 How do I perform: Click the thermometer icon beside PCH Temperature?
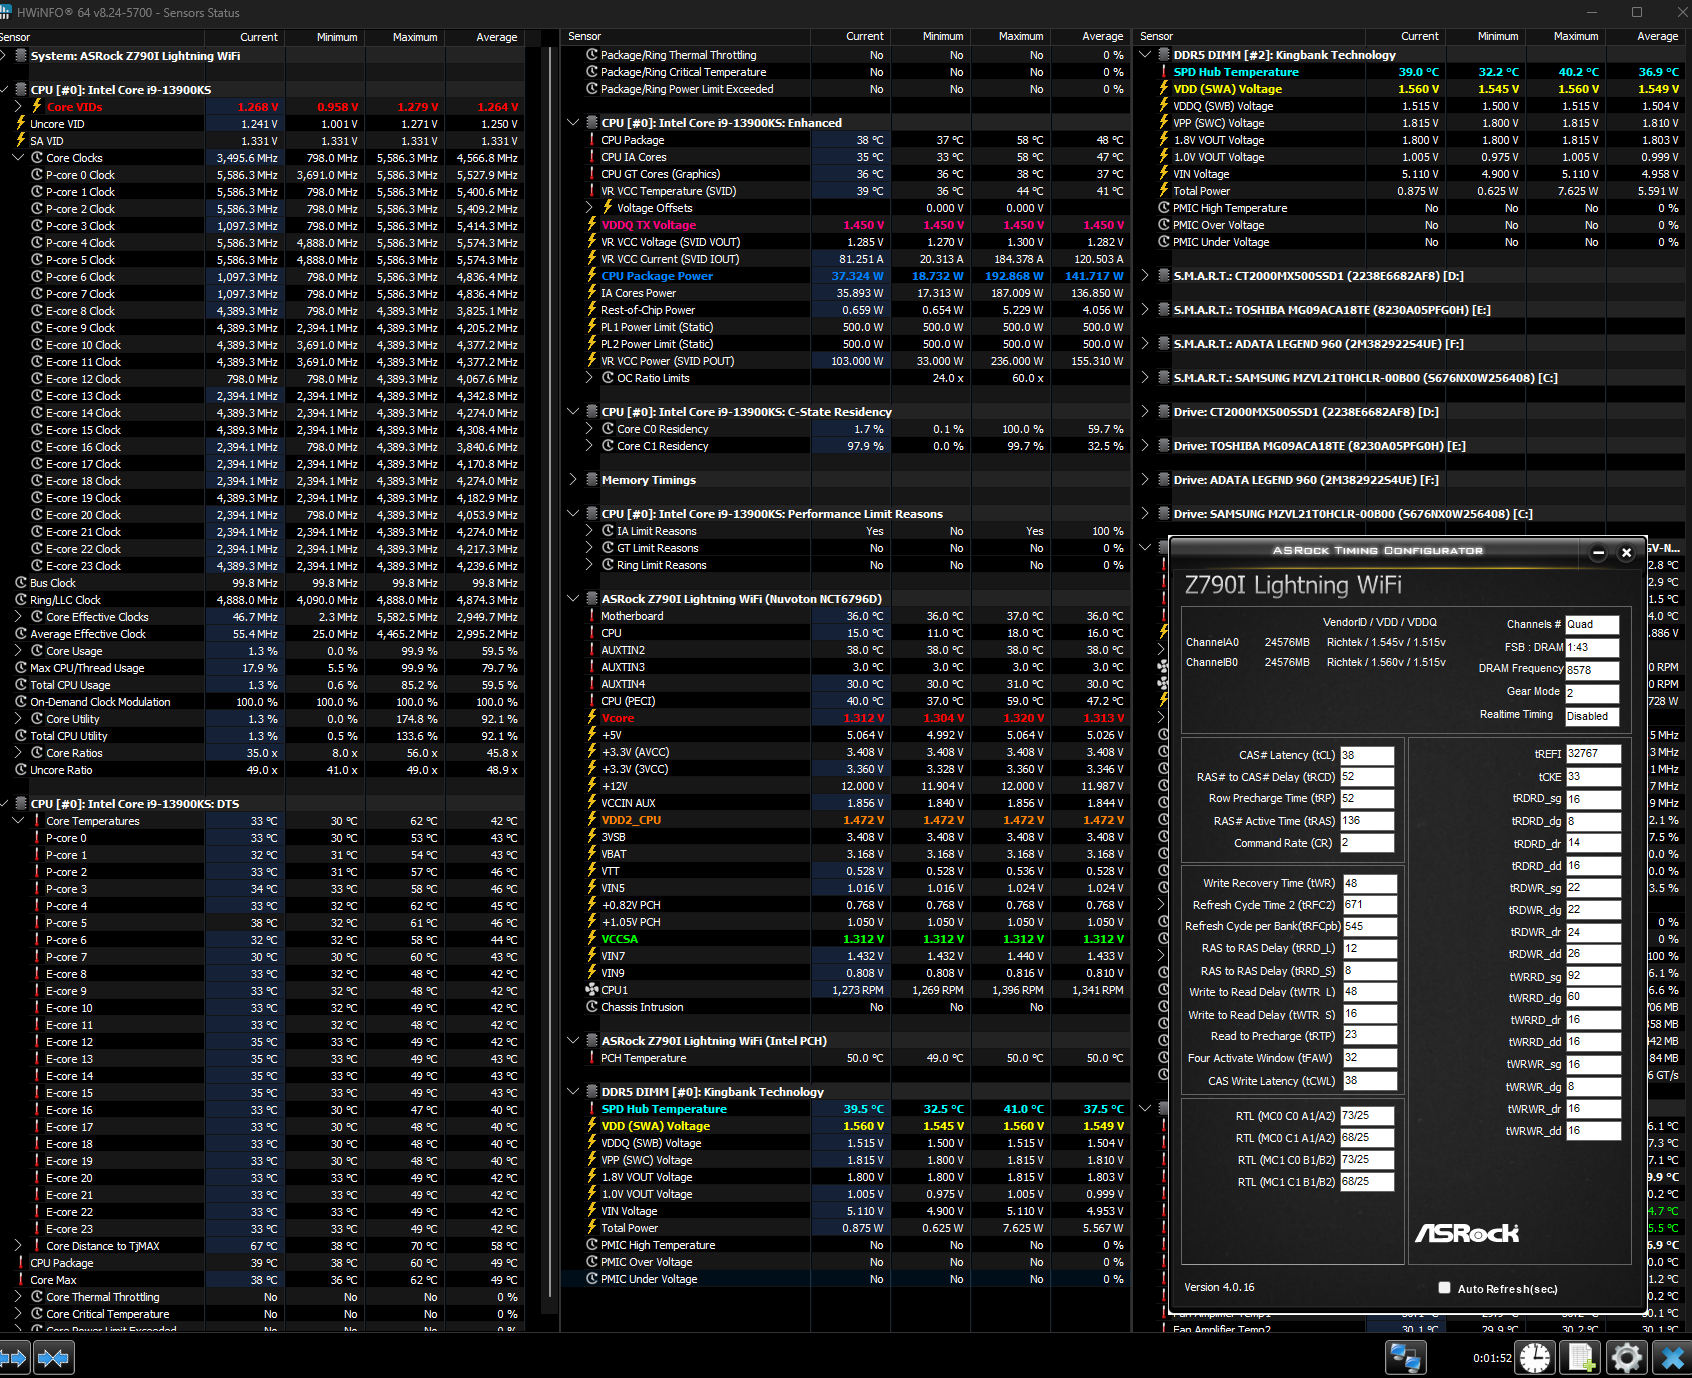592,1058
